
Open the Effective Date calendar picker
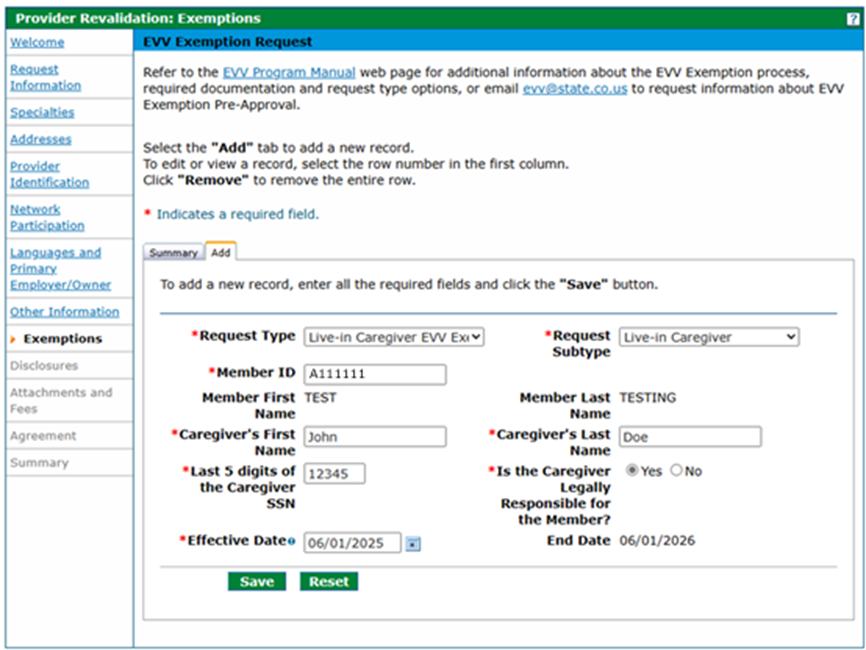413,544
